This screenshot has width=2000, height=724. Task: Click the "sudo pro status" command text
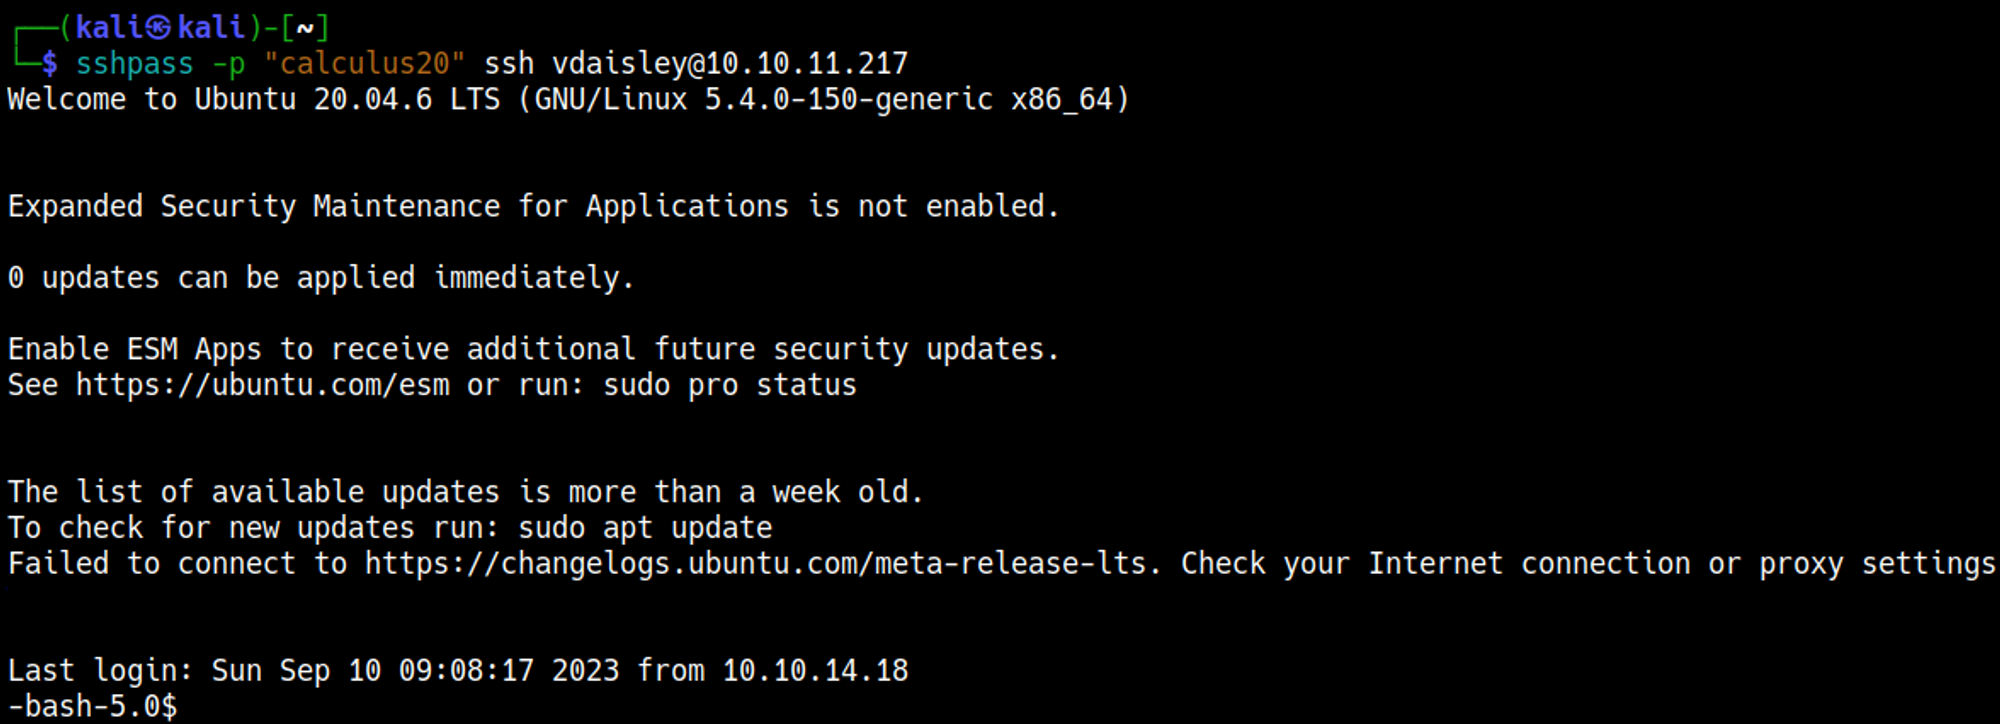tap(729, 385)
